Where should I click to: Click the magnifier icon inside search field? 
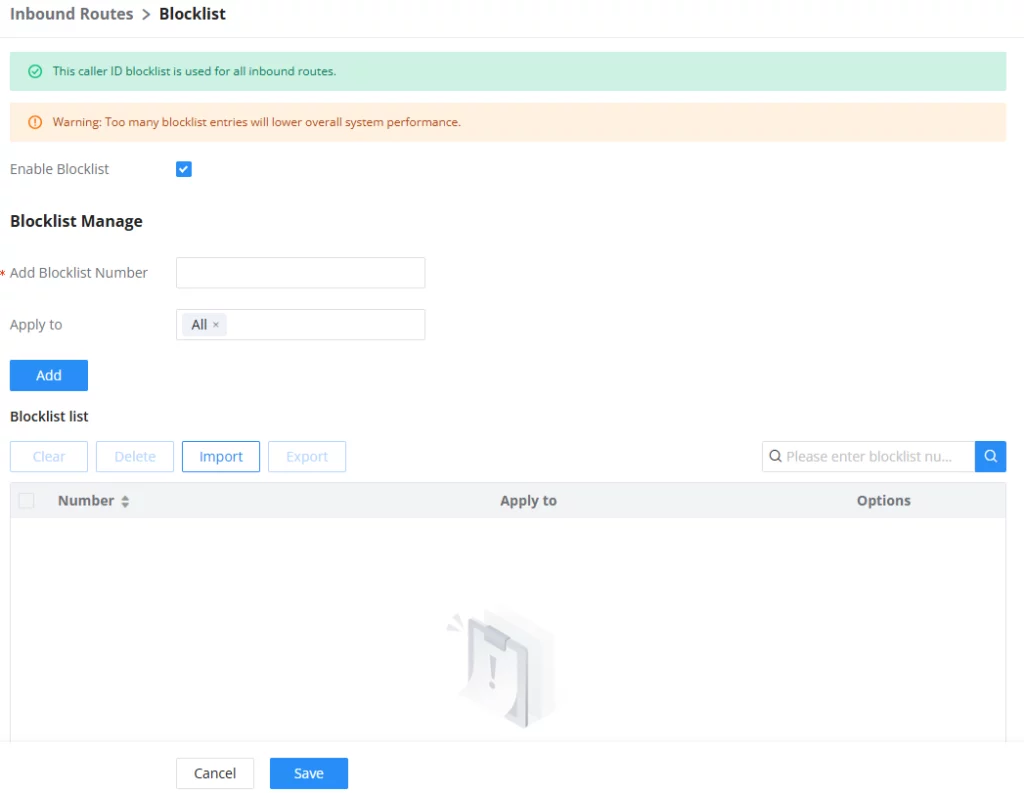coord(775,456)
